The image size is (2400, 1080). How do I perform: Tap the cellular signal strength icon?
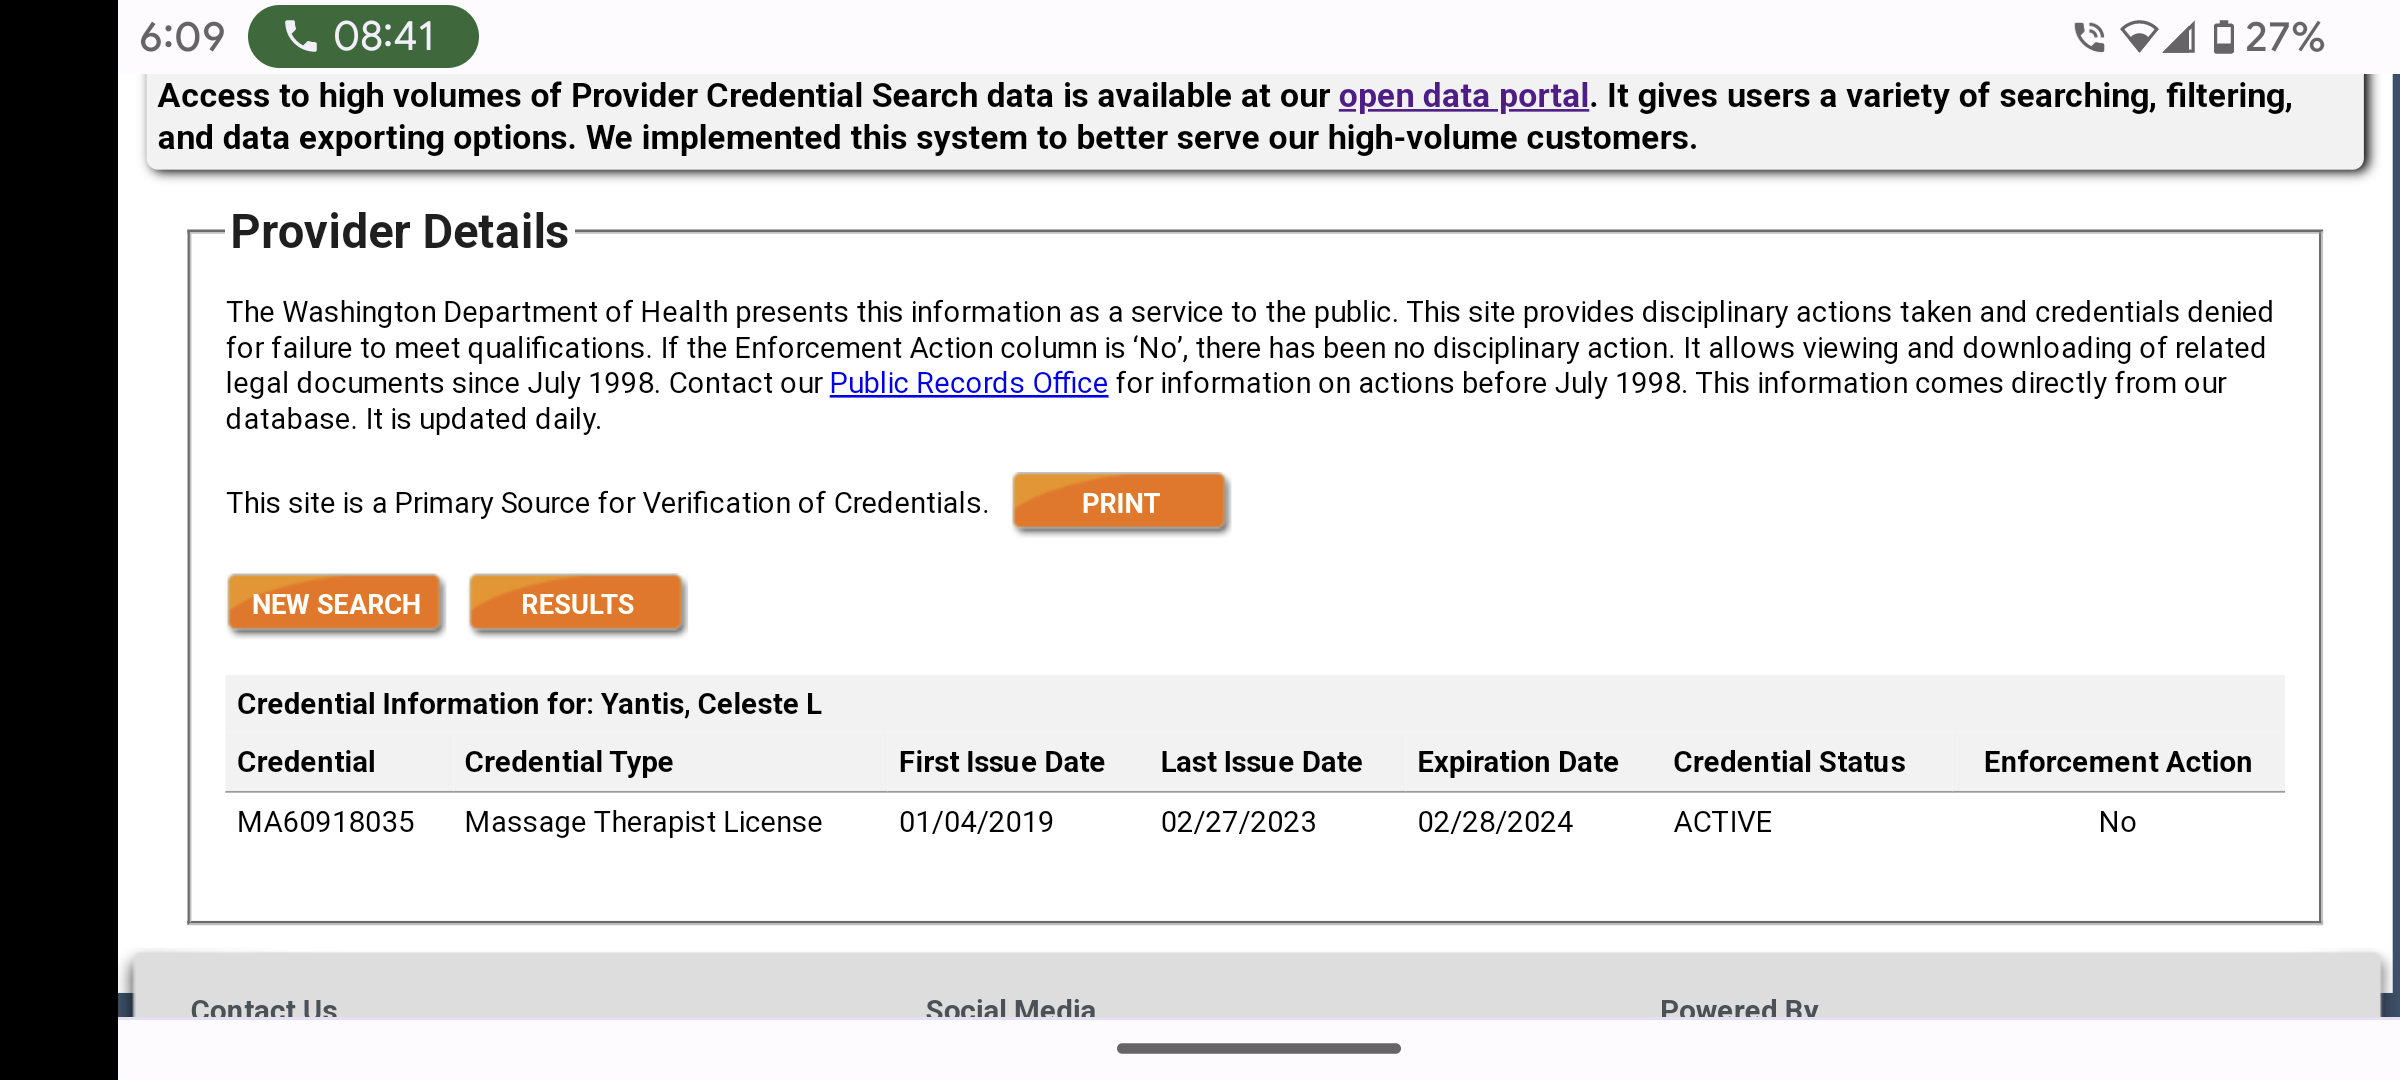click(x=2180, y=37)
